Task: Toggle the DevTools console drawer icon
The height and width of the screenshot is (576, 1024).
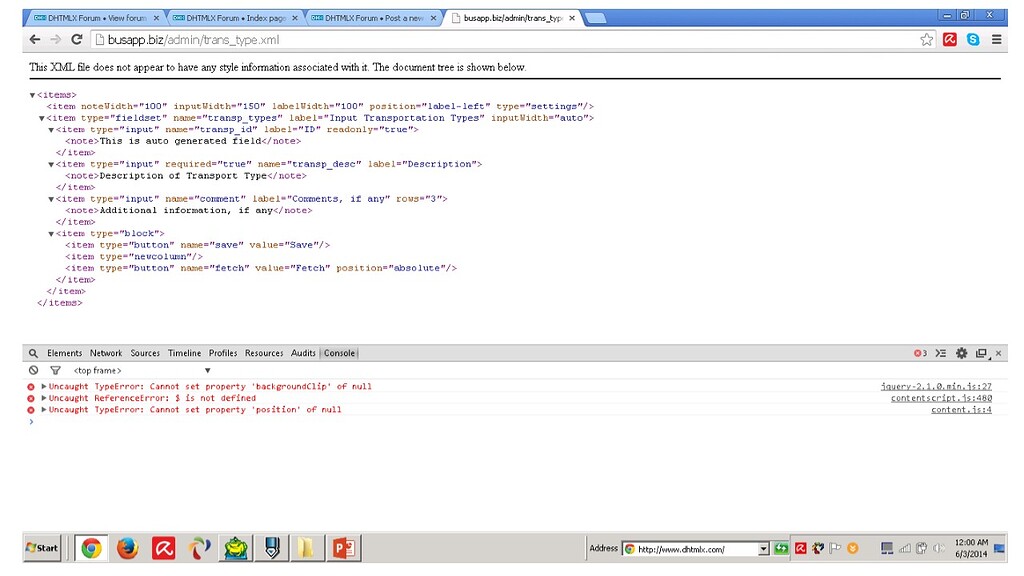Action: coord(940,353)
